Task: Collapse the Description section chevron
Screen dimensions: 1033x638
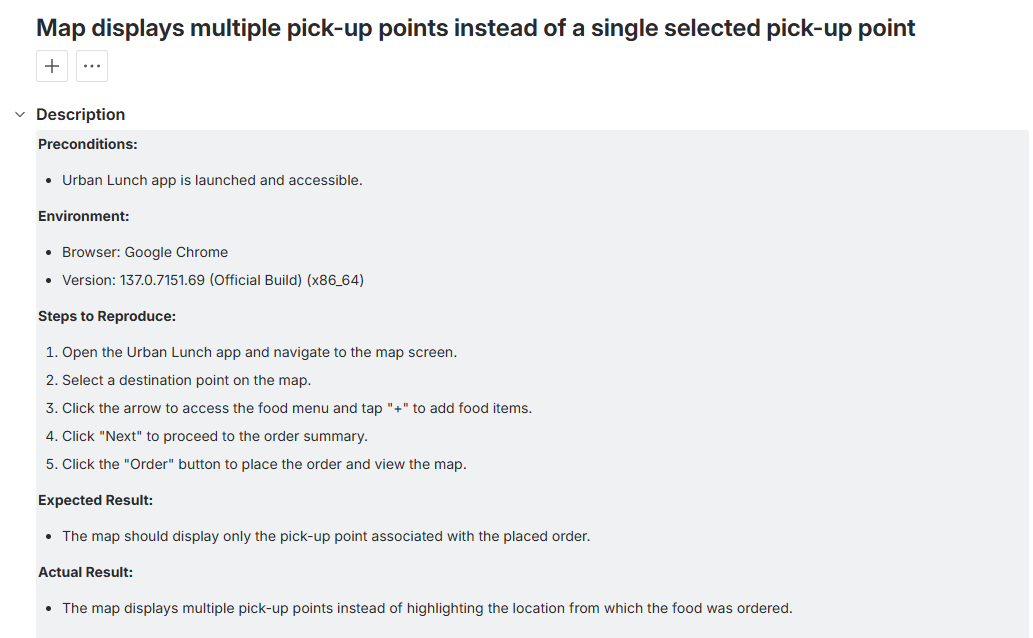Action: pyautogui.click(x=20, y=115)
